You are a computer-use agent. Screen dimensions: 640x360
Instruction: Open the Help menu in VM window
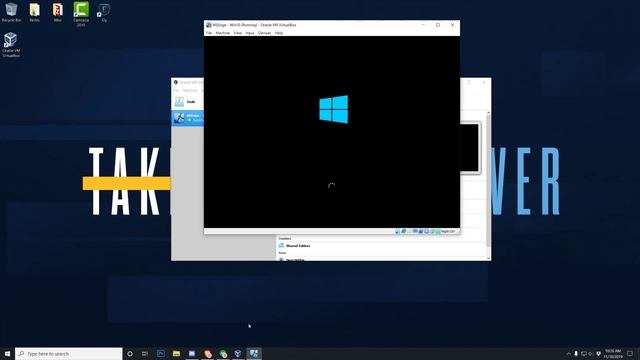279,33
